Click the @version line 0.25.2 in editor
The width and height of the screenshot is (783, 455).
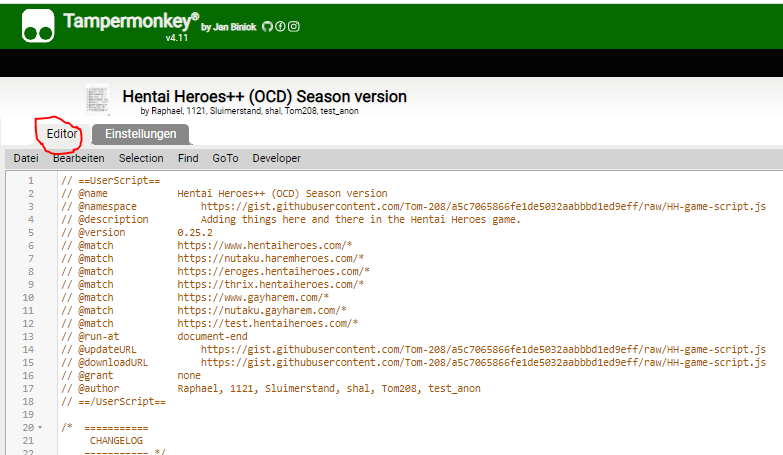pos(195,232)
